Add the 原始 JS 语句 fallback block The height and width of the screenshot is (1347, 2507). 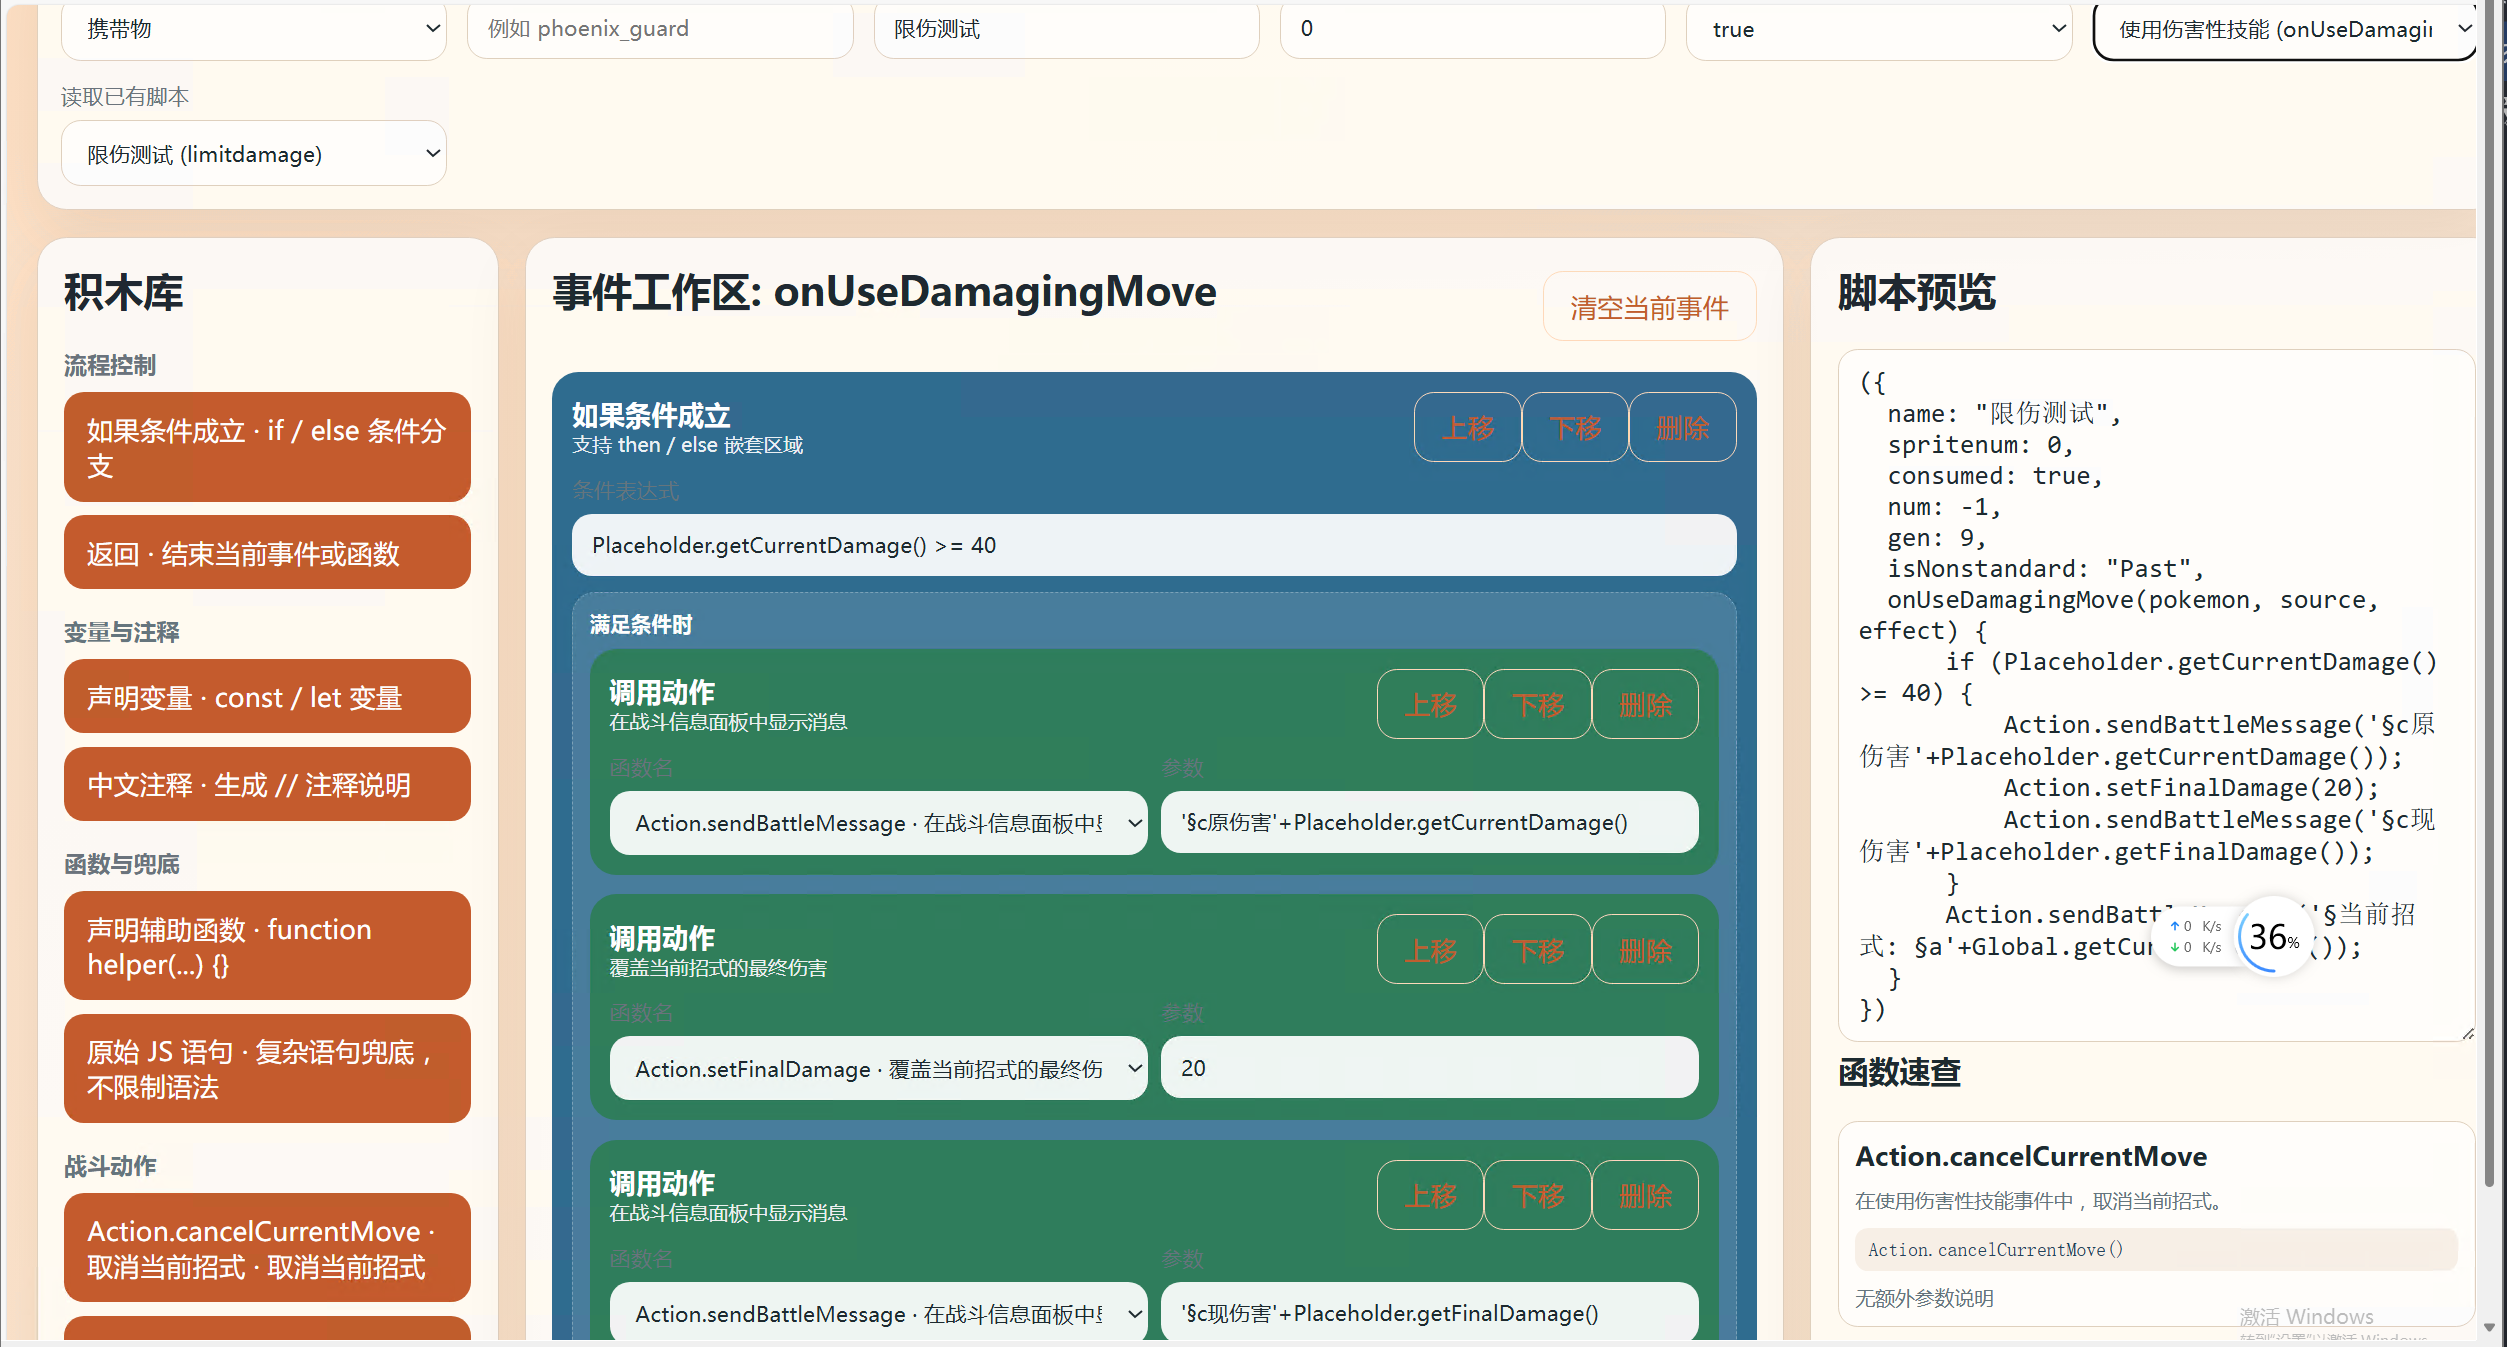pyautogui.click(x=267, y=1069)
